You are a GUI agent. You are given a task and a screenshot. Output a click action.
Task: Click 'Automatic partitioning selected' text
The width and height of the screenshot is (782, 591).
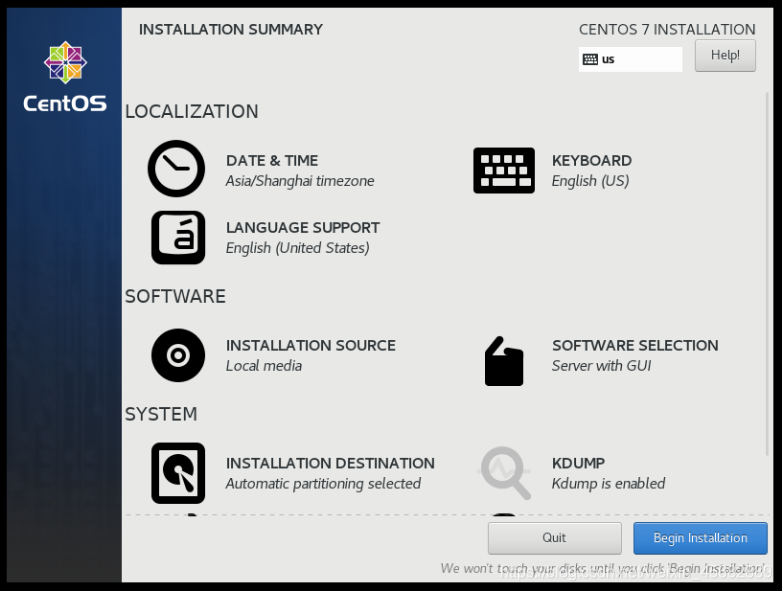pos(323,483)
